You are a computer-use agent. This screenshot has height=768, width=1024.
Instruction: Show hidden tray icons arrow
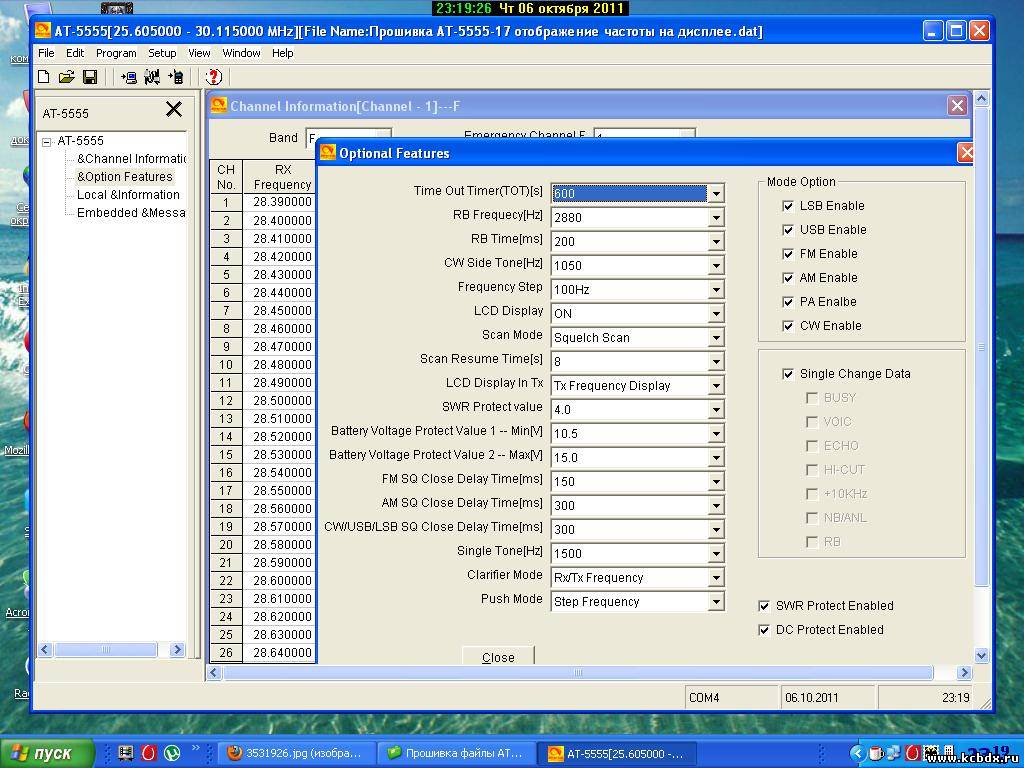click(859, 754)
